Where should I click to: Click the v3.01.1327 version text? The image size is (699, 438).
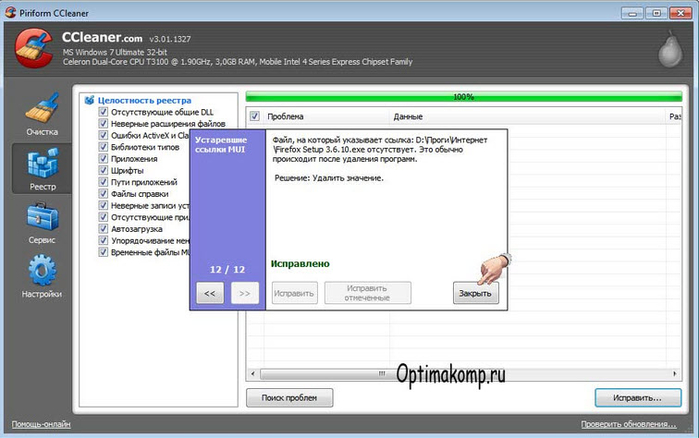click(x=170, y=39)
